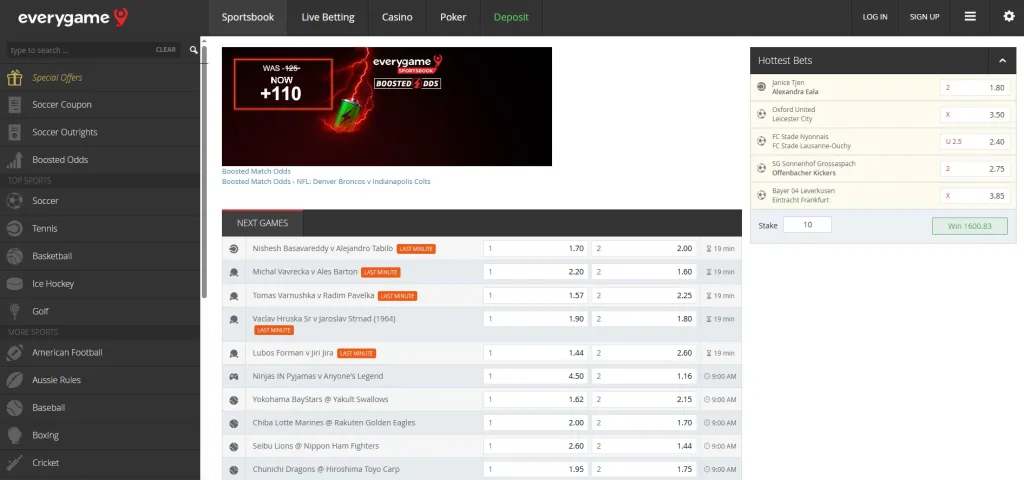This screenshot has width=1024, height=480.
Task: Click the LOG IN button
Action: click(x=875, y=18)
